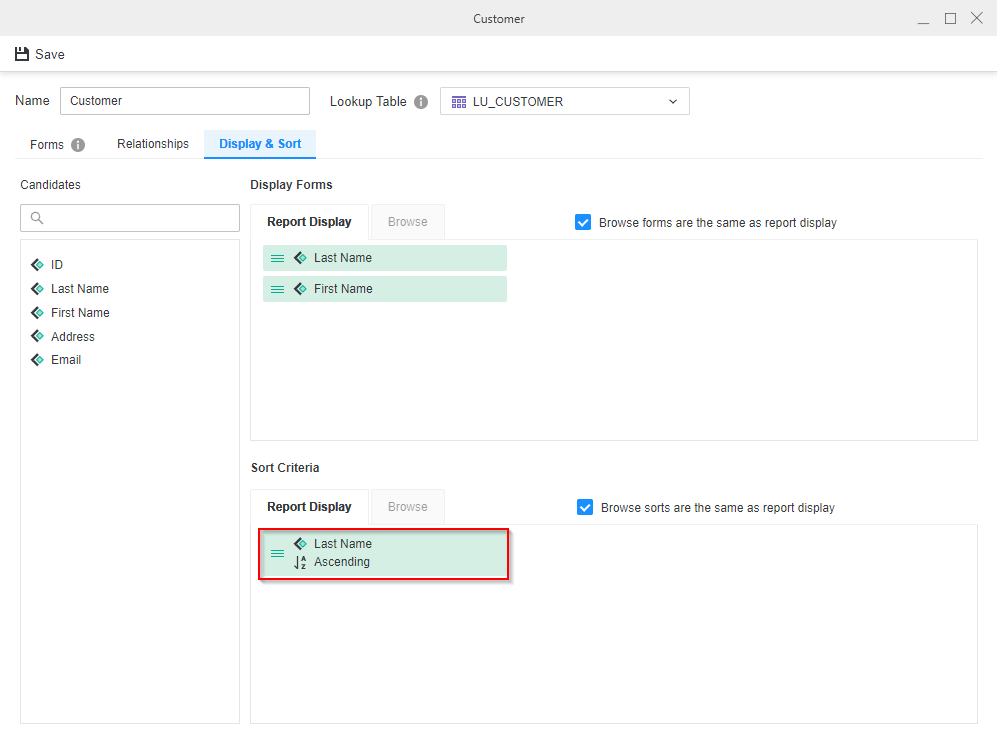Click drag handle of Last Name sort criterion

[278, 553]
